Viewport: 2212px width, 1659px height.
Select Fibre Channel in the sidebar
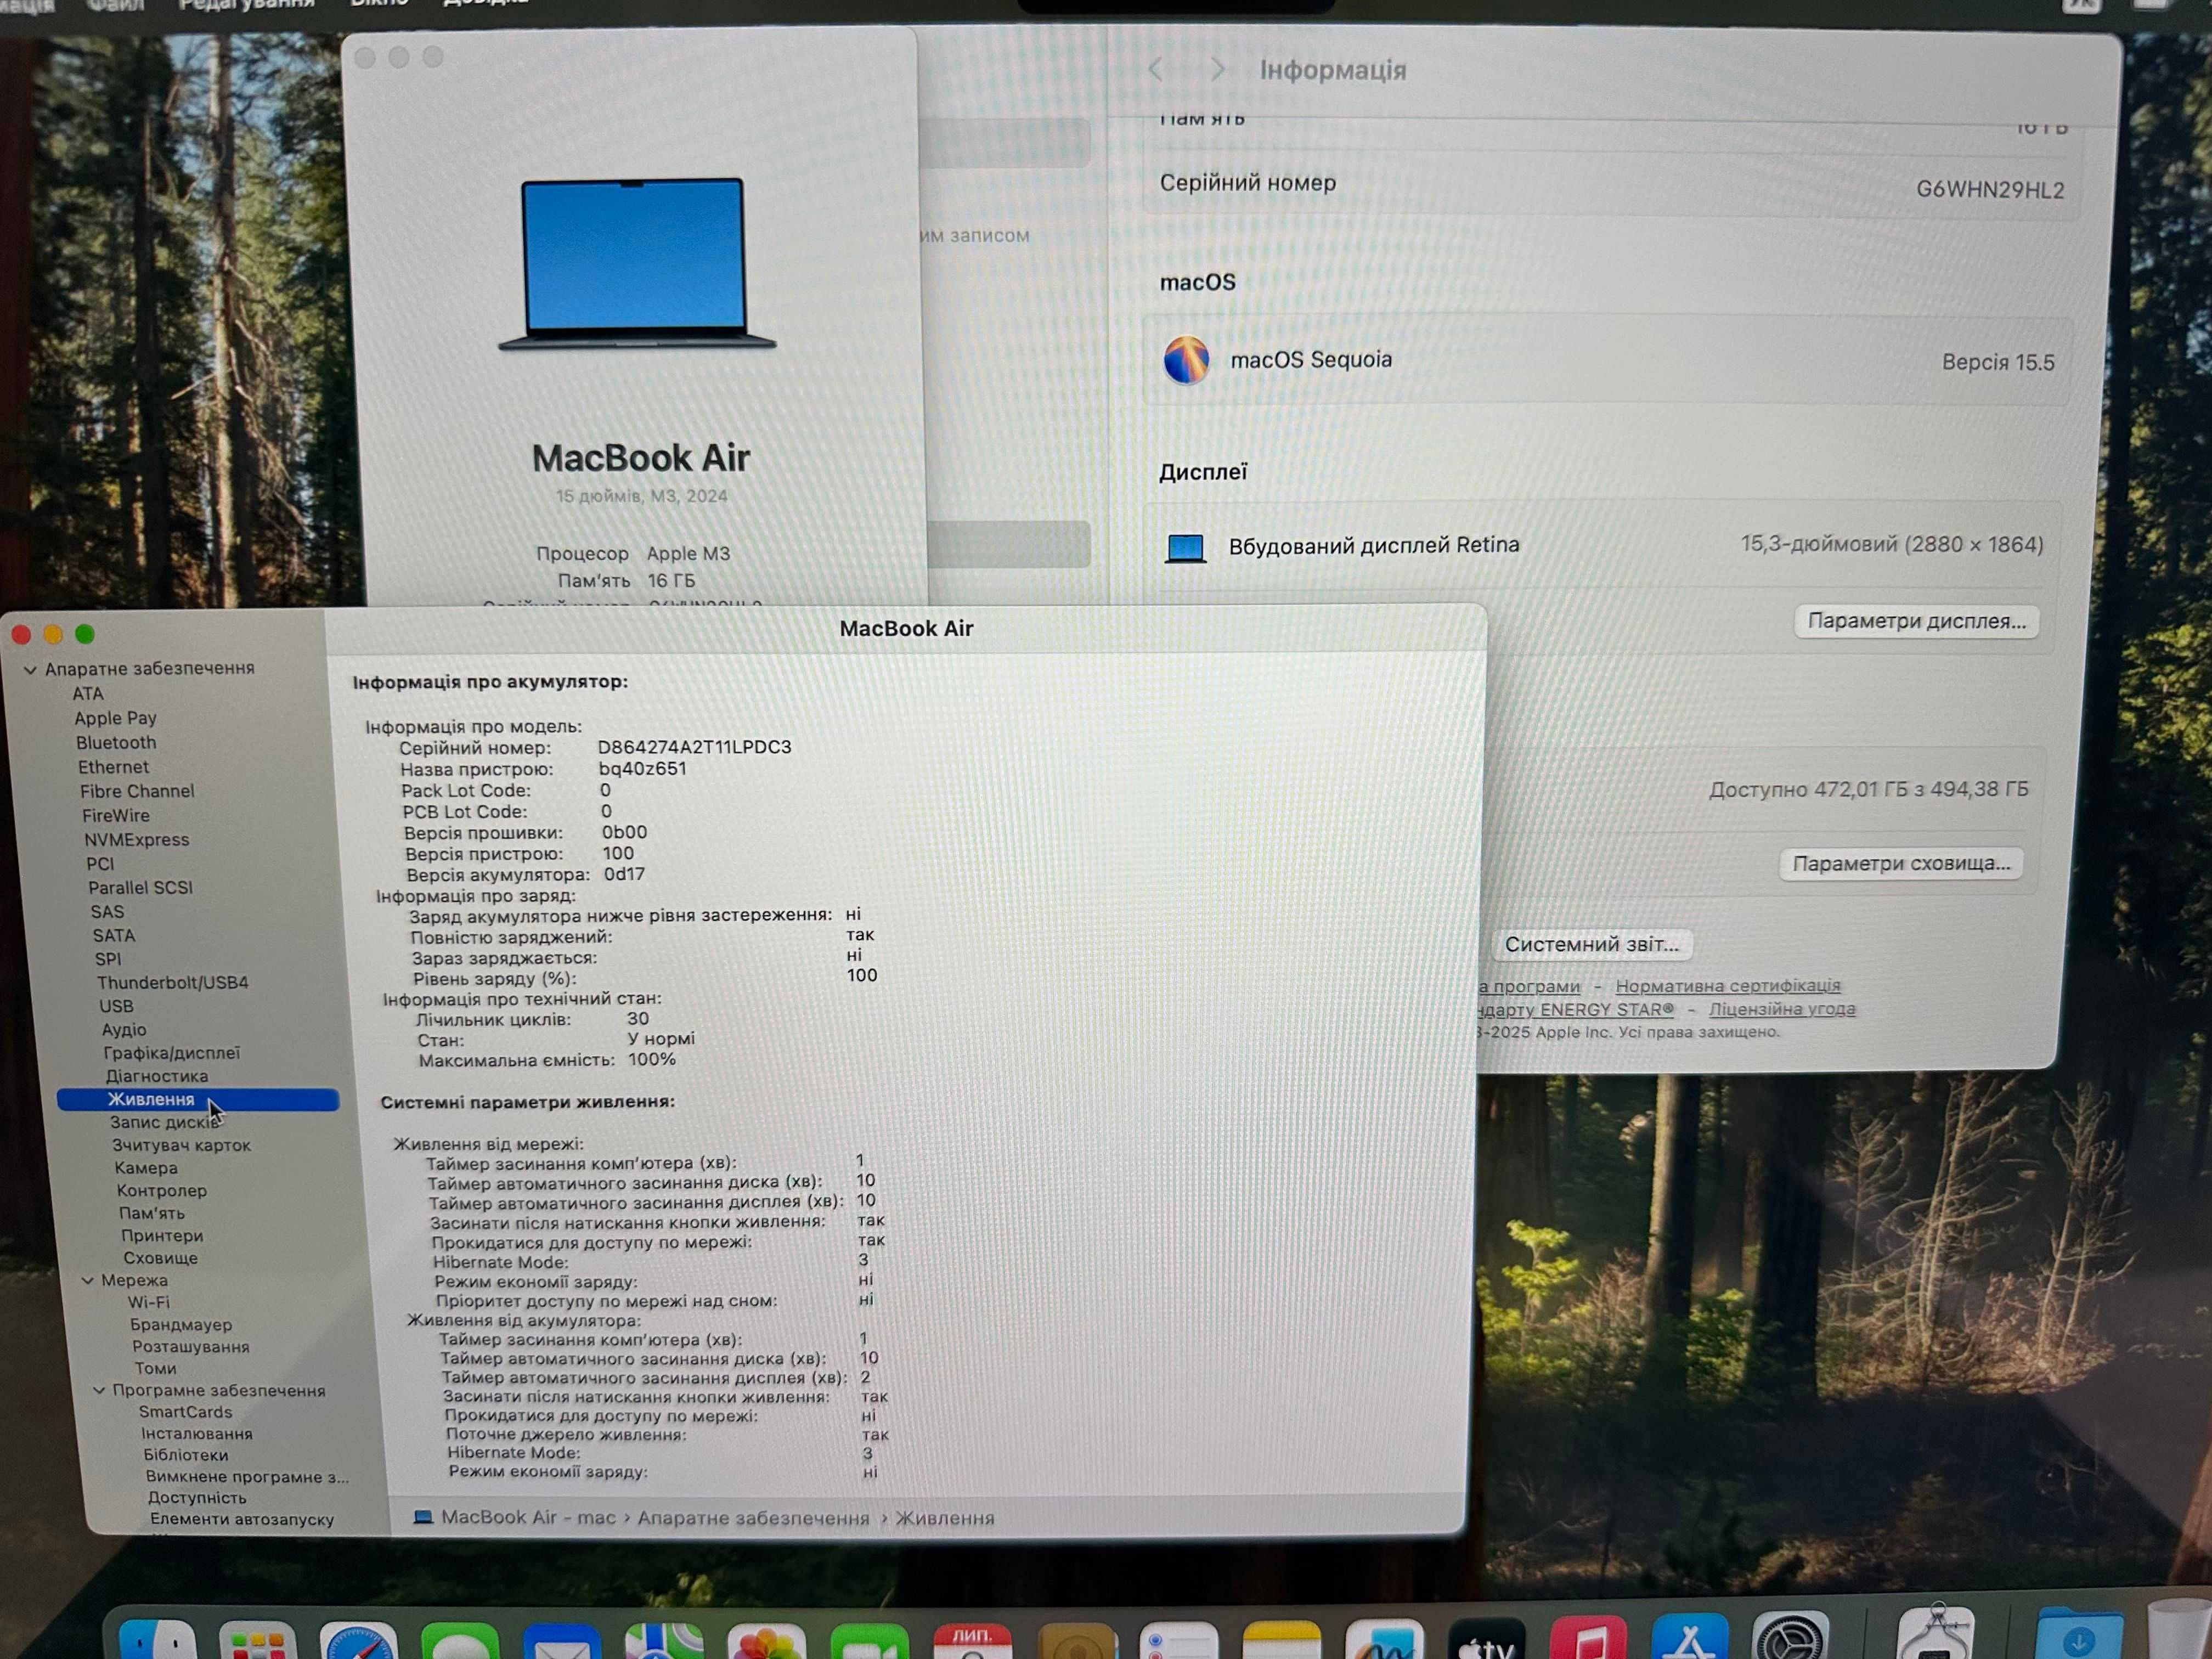(137, 791)
